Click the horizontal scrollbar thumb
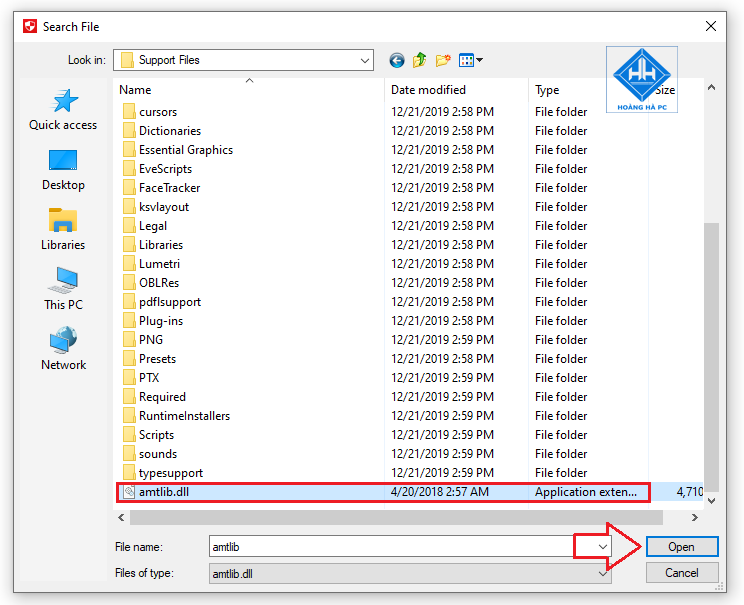Viewport: 744px width, 605px height. [396, 518]
